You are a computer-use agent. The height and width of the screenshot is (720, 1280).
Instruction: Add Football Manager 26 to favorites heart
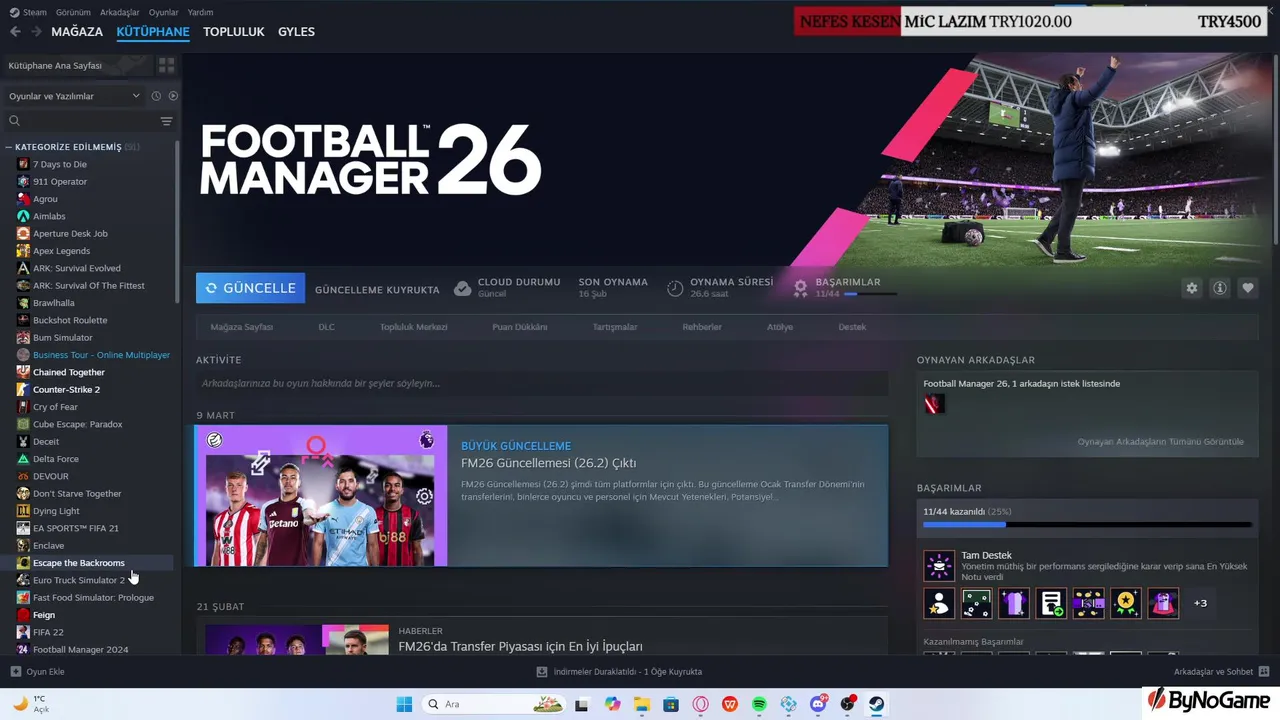click(1247, 288)
